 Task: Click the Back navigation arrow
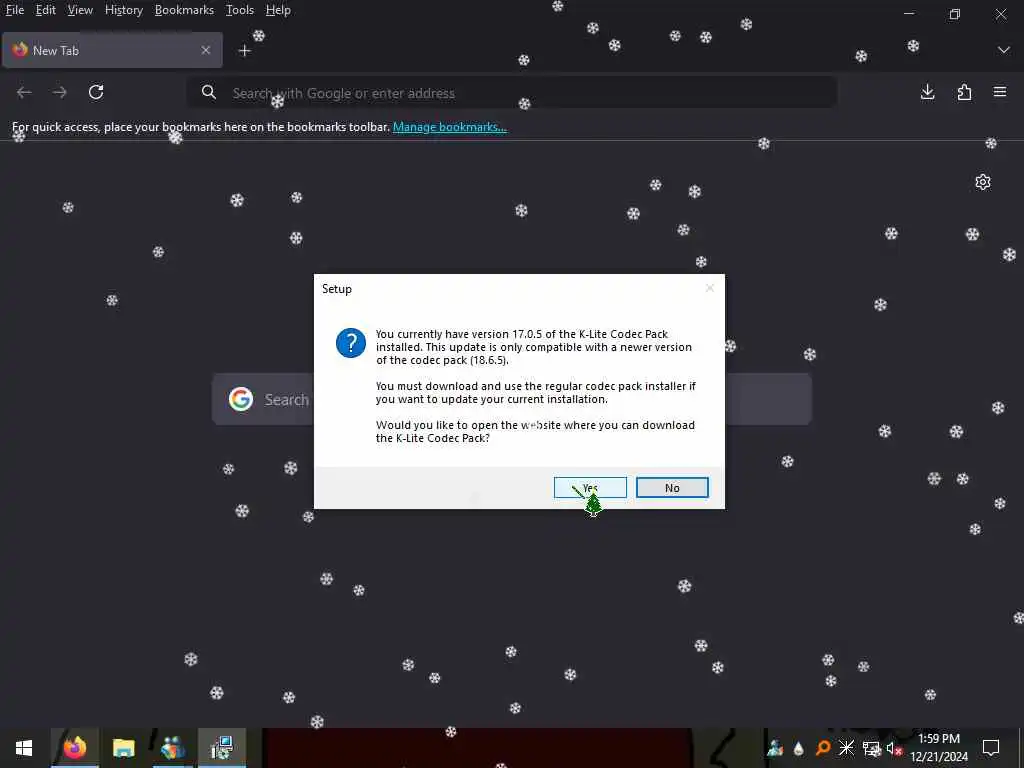pyautogui.click(x=24, y=92)
